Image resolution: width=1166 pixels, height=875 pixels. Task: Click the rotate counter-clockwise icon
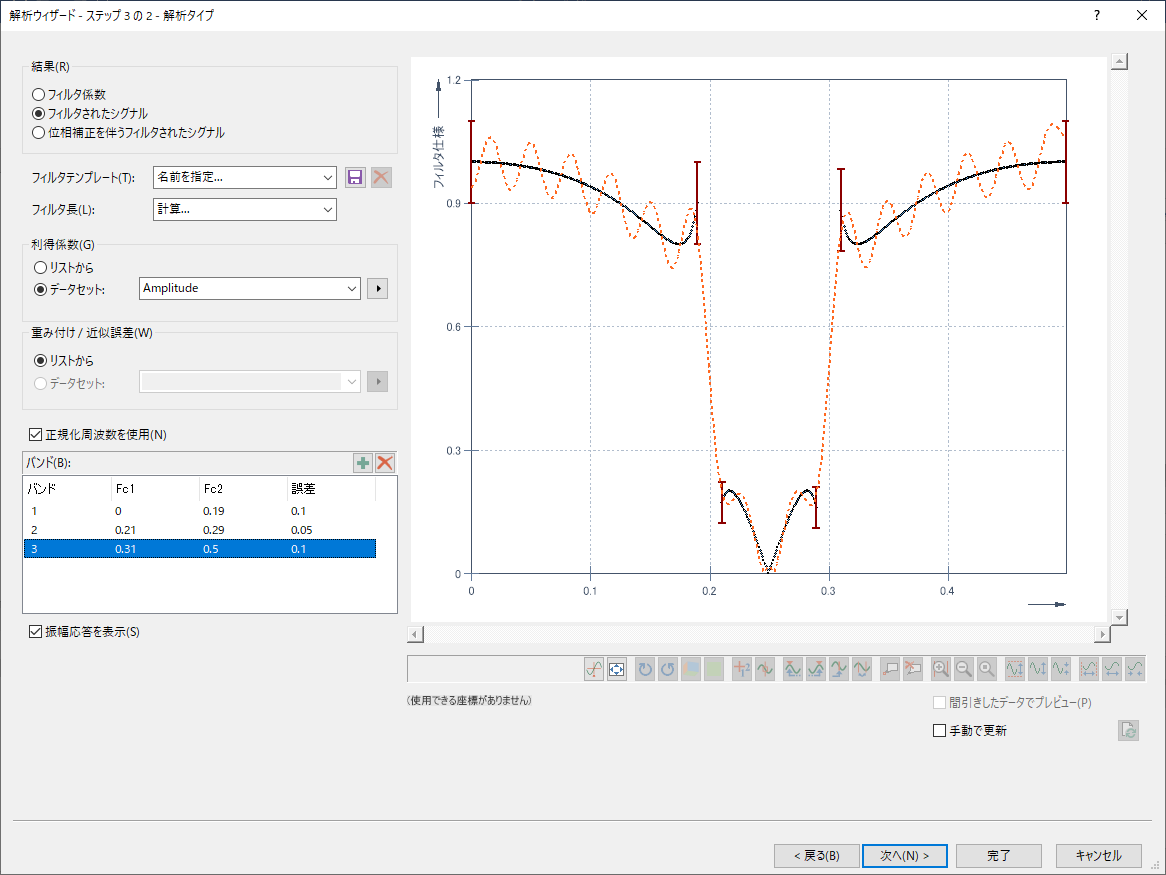pos(668,669)
